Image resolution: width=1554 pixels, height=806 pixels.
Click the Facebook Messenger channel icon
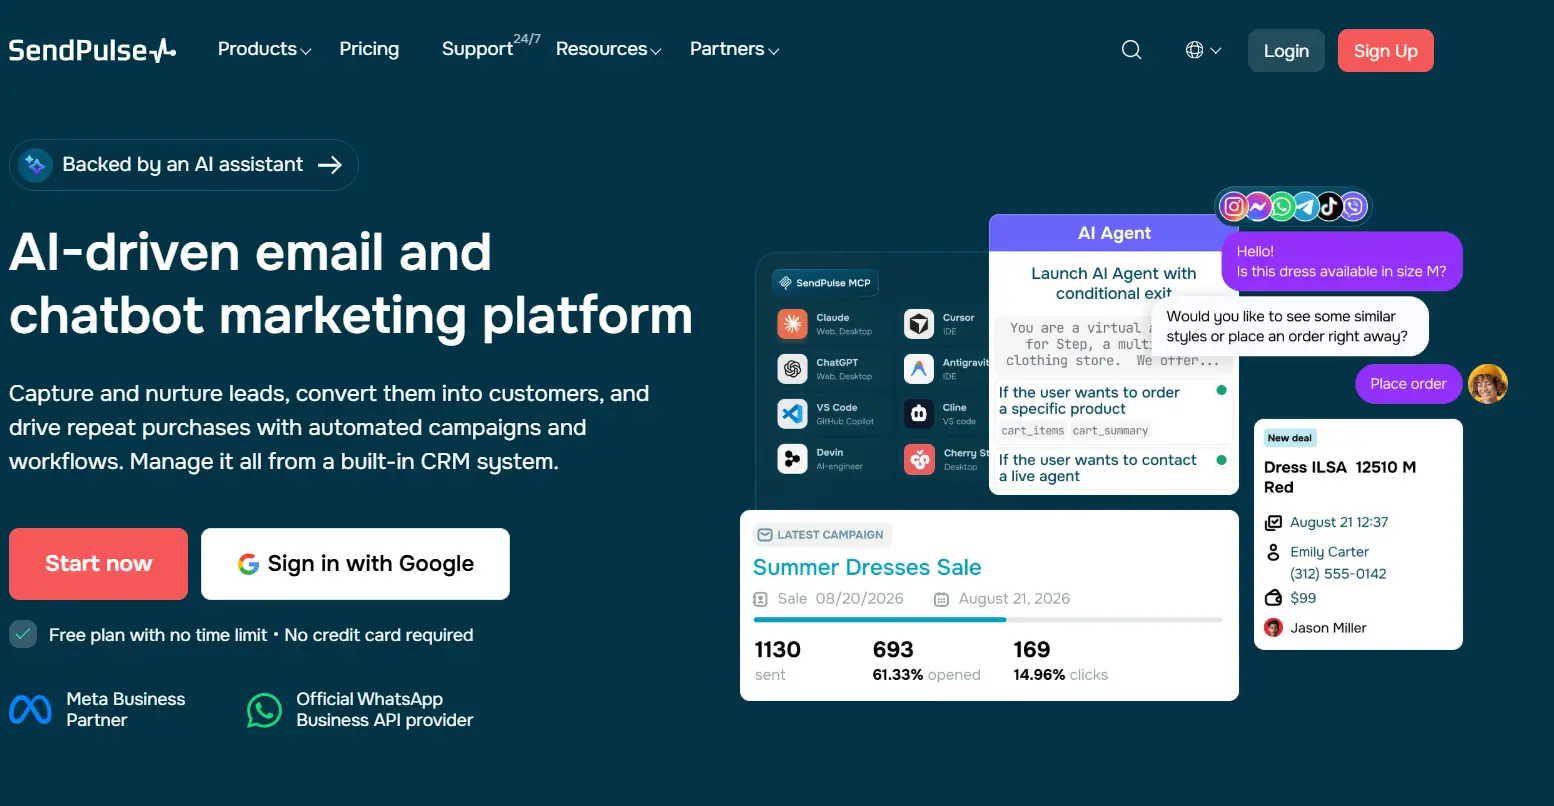[x=1258, y=207]
